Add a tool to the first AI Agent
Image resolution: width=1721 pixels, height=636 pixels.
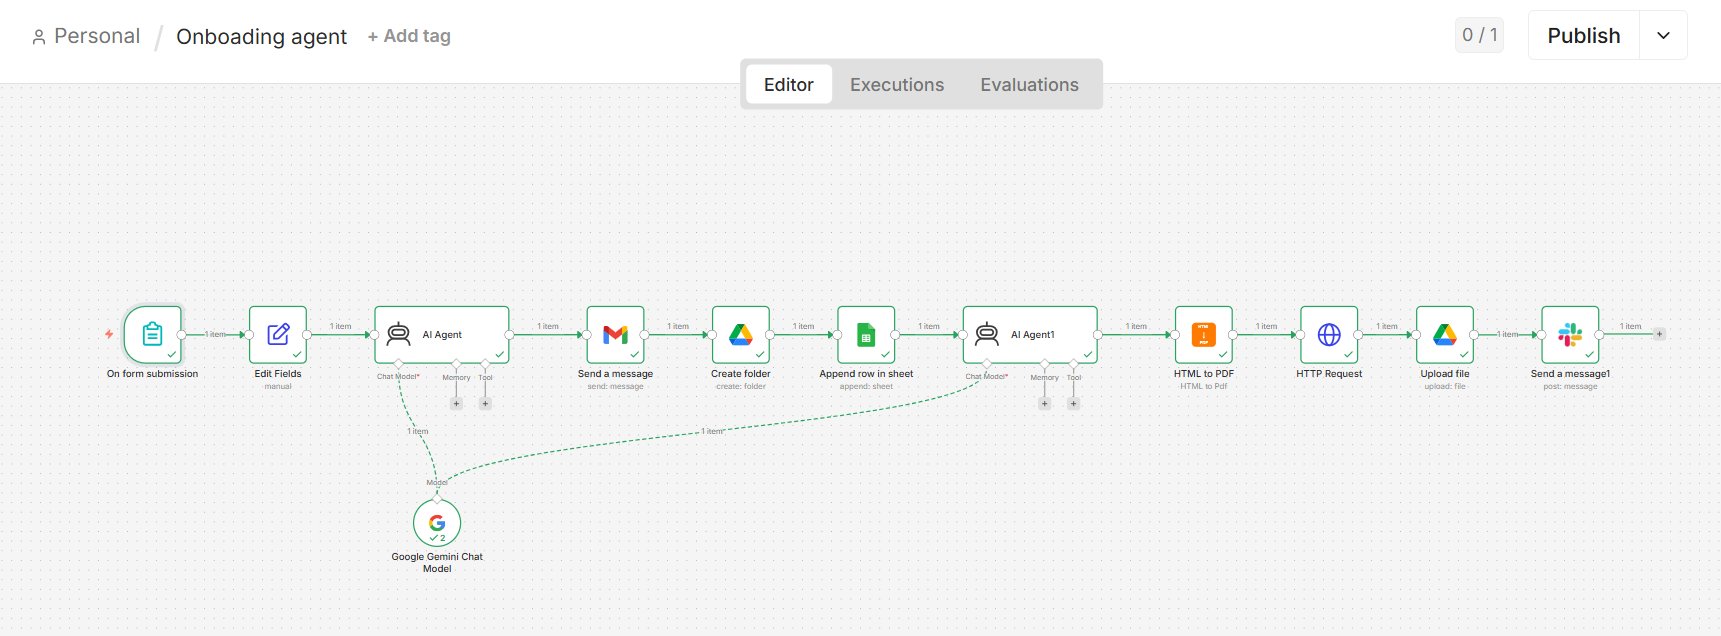click(485, 404)
